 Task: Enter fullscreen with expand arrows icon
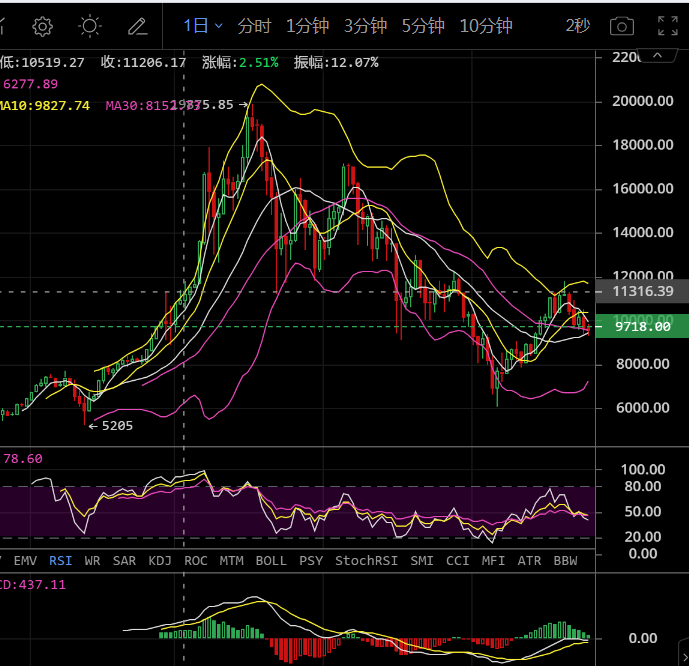667,26
